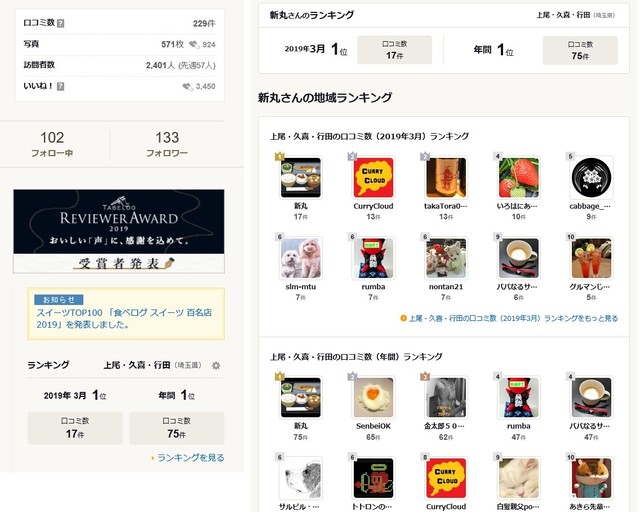The height and width of the screenshot is (512, 640).
Task: Open nontan21's user name link
Action: (446, 287)
